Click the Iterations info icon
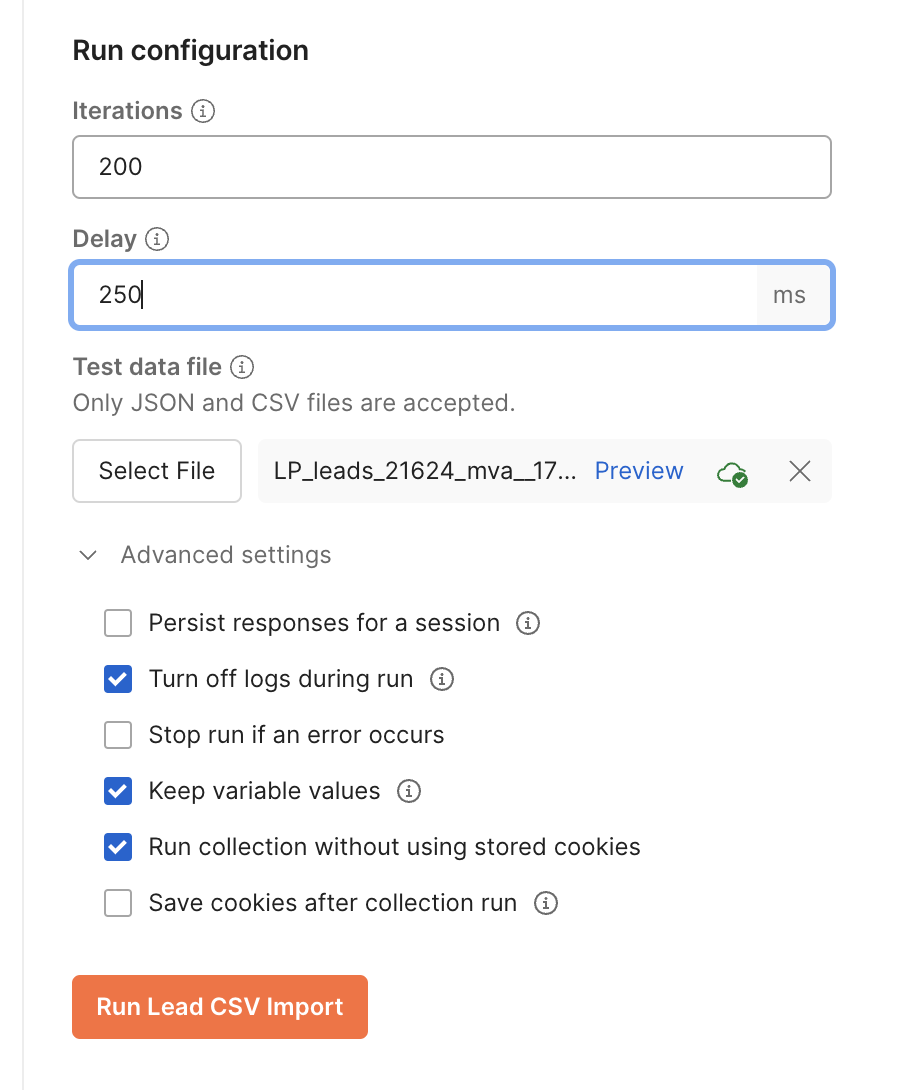Image resolution: width=916 pixels, height=1090 pixels. point(203,111)
